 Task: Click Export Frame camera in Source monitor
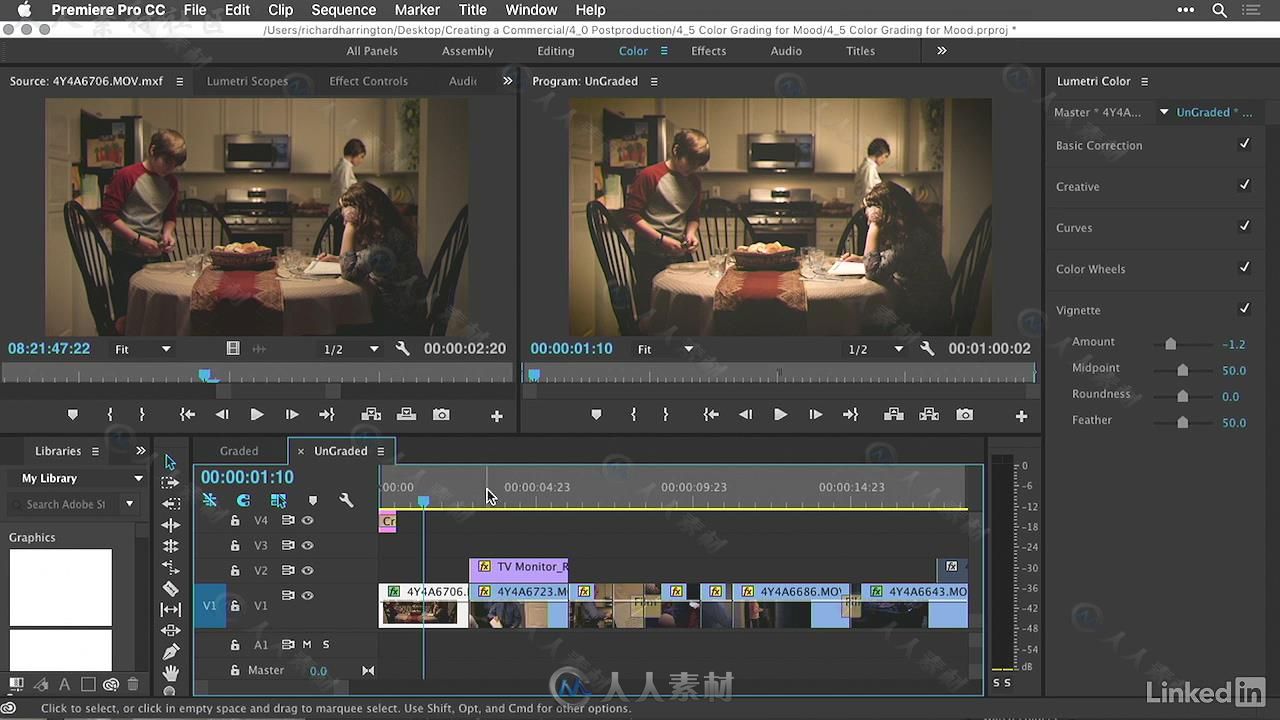coord(441,415)
